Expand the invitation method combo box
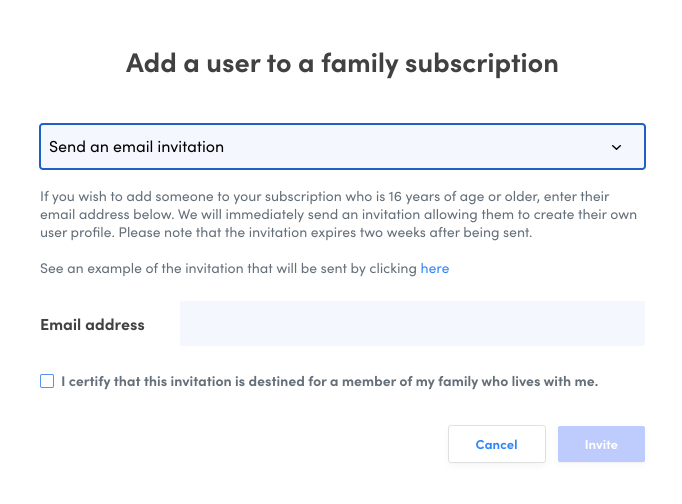 (342, 147)
